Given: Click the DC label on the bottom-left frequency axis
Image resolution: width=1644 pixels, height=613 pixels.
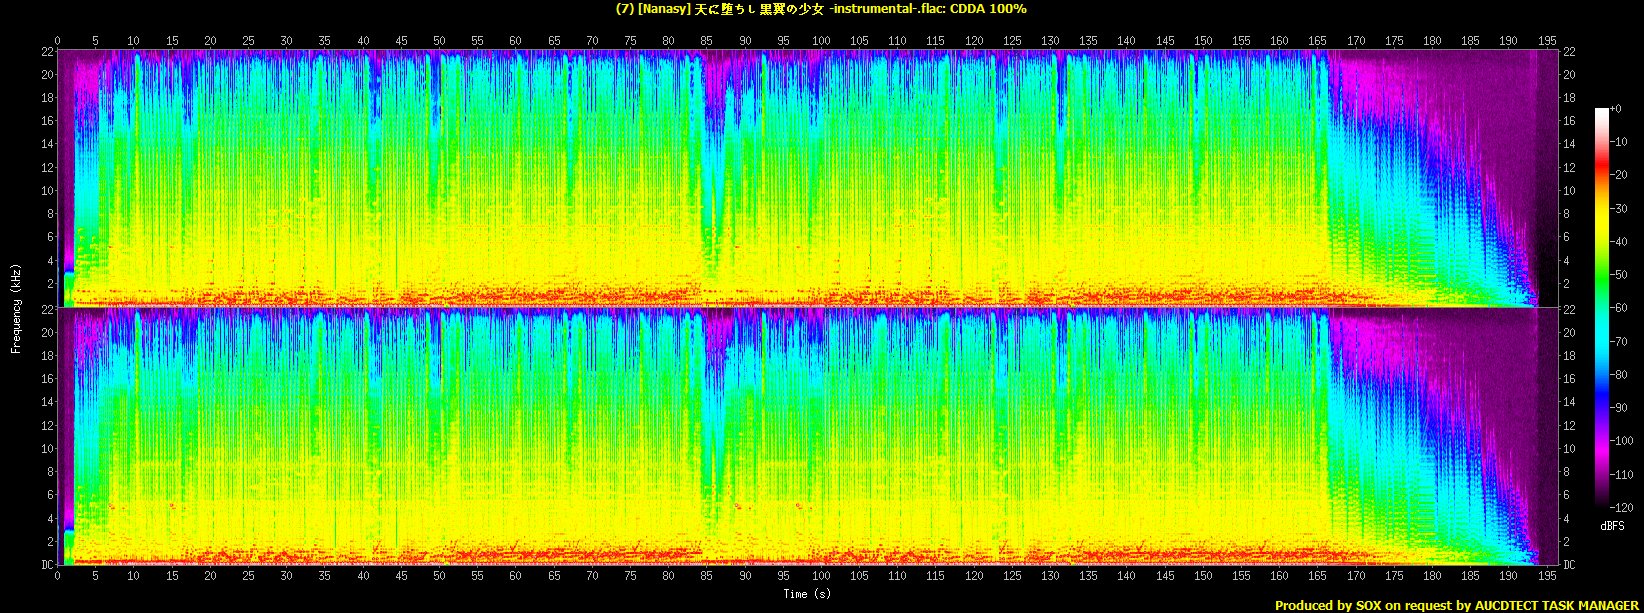Looking at the screenshot, I should coord(45,564).
